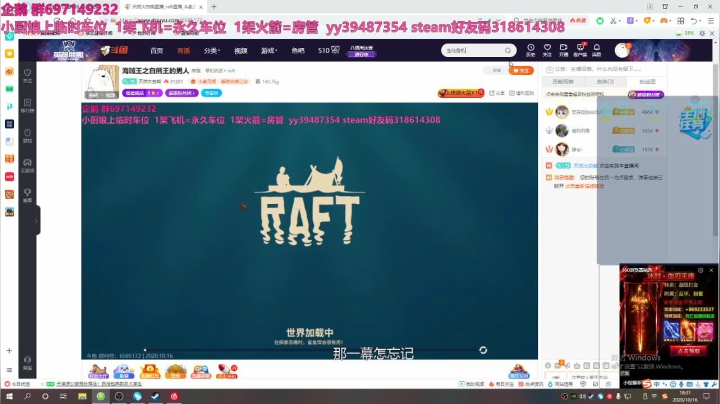Image resolution: width=720 pixels, height=404 pixels.
Task: Open the heart icon in dark sidebar
Action: click(x=28, y=76)
